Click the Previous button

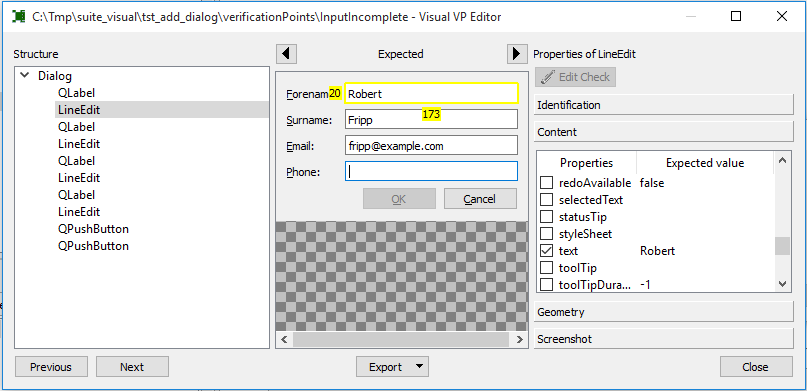coord(51,367)
